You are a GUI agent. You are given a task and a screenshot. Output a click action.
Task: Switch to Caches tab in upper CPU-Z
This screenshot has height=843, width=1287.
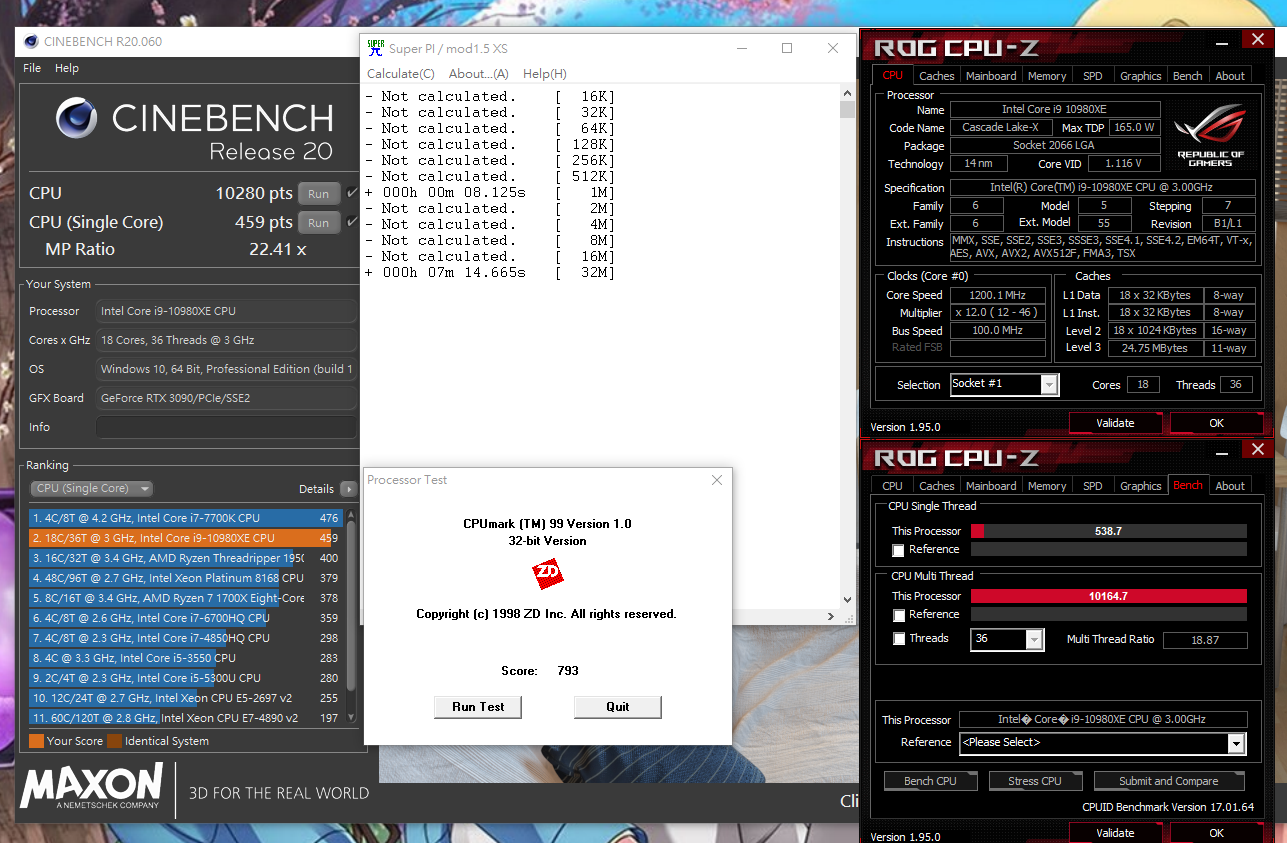coord(937,76)
